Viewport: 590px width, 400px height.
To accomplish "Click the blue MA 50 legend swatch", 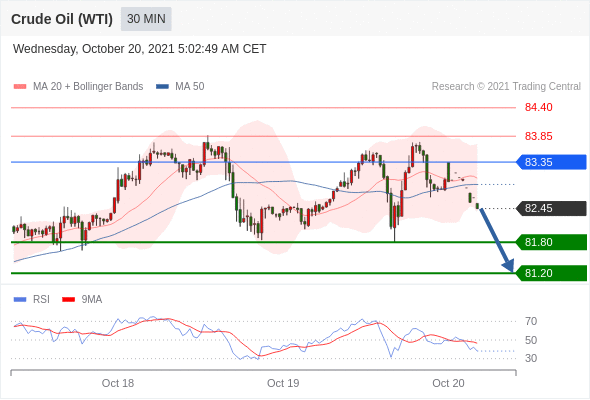I will coord(162,87).
